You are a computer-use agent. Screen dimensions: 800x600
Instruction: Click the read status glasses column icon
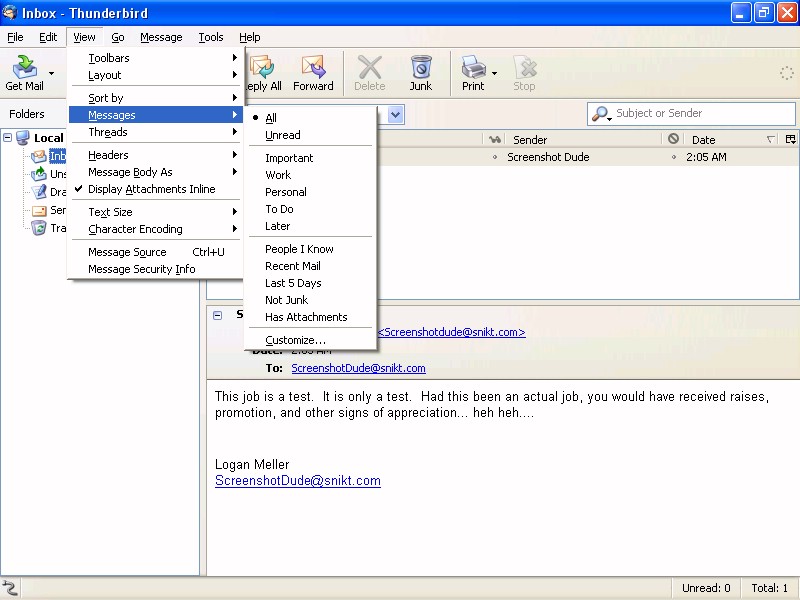(x=494, y=139)
